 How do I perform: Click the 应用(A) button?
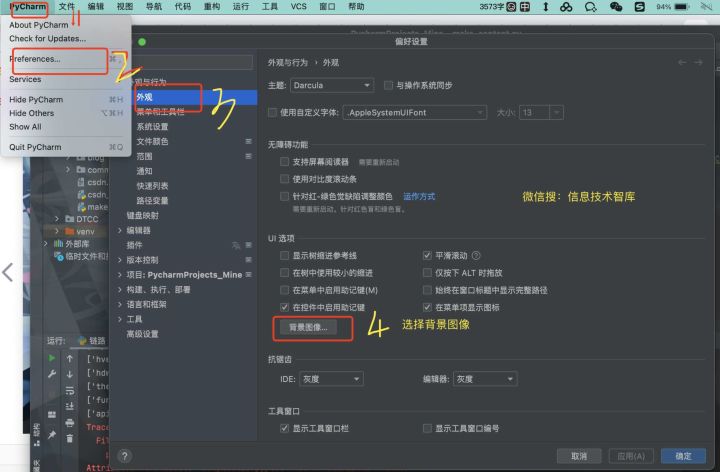tap(631, 456)
